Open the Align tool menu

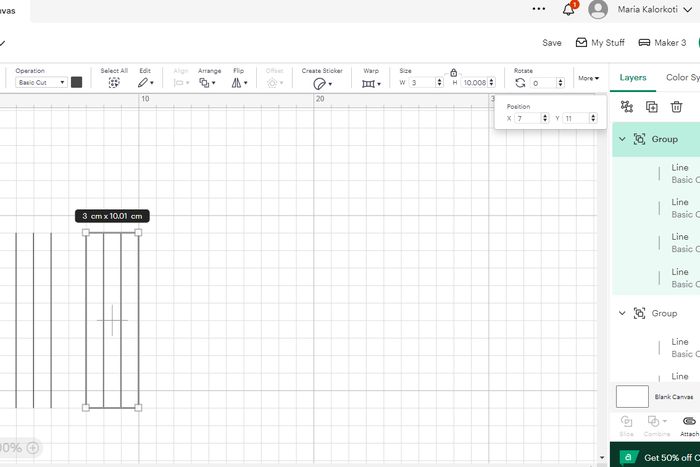pos(181,83)
